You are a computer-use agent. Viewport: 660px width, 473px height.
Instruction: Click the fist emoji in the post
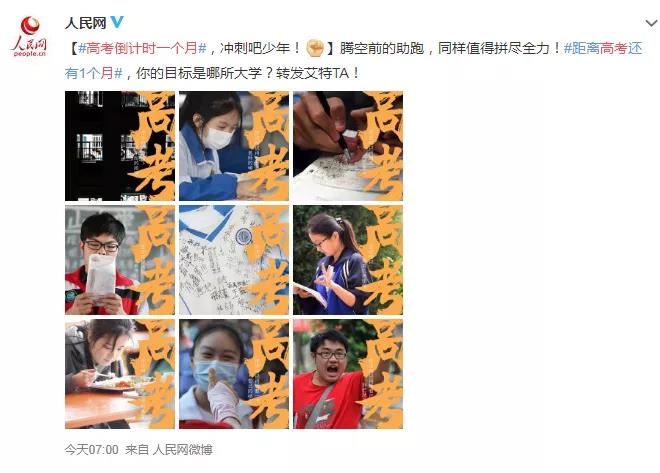click(x=314, y=48)
